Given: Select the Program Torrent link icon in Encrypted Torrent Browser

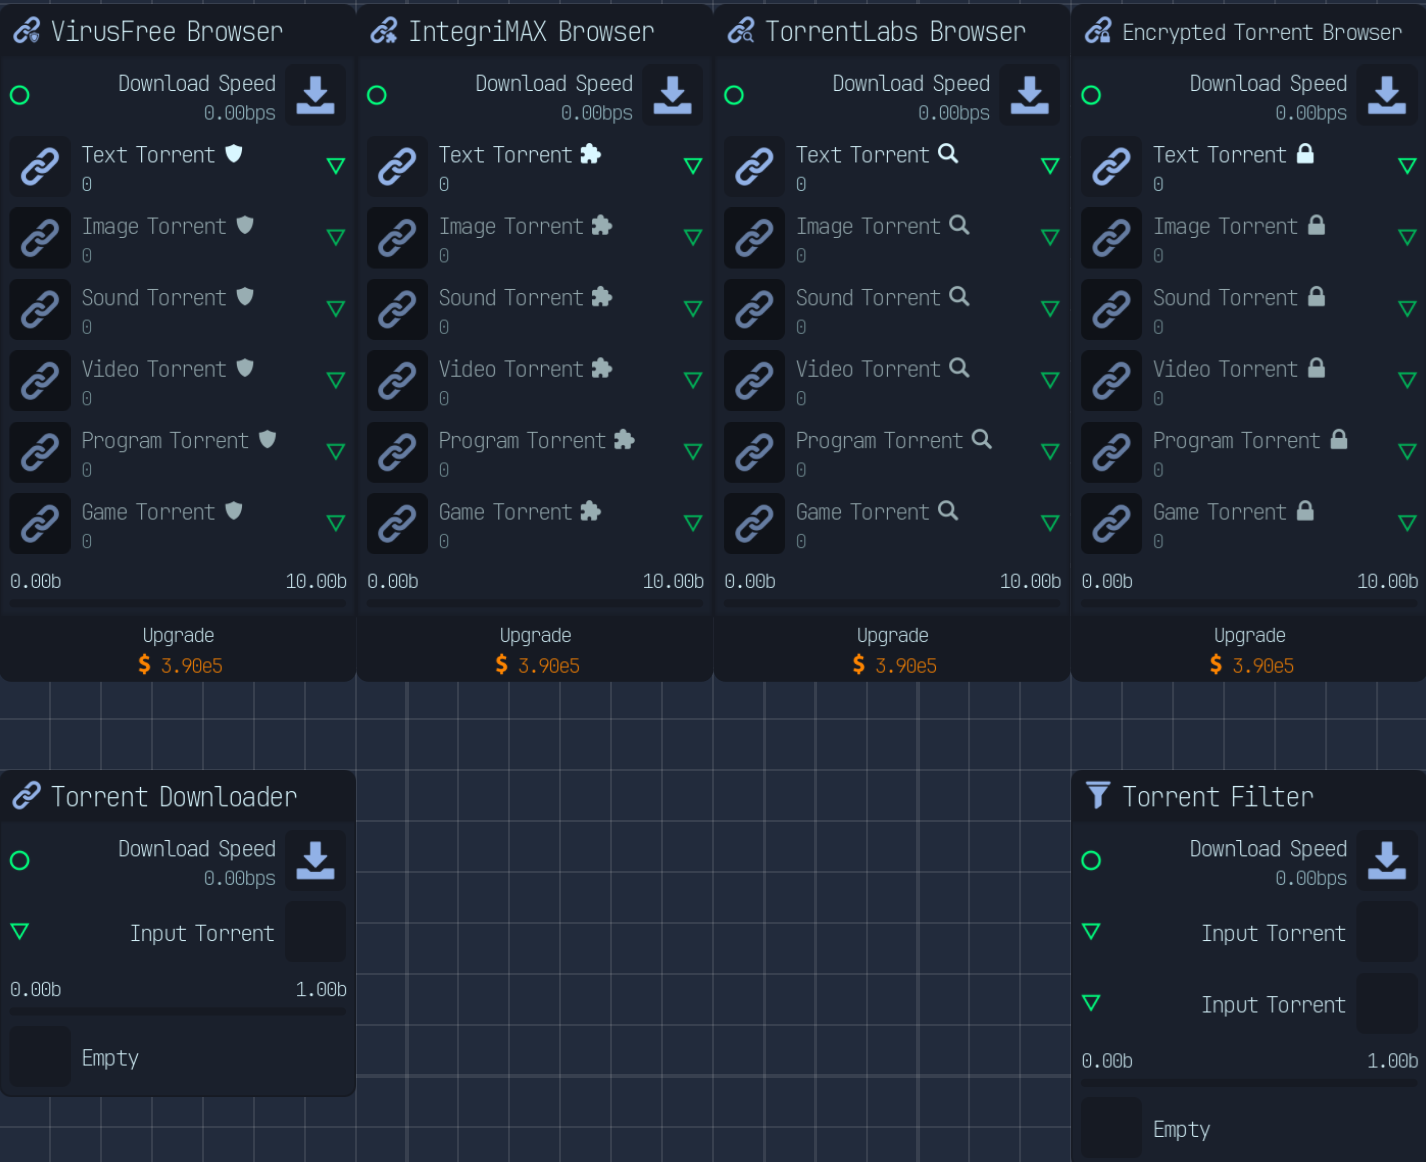Looking at the screenshot, I should pos(1111,453).
